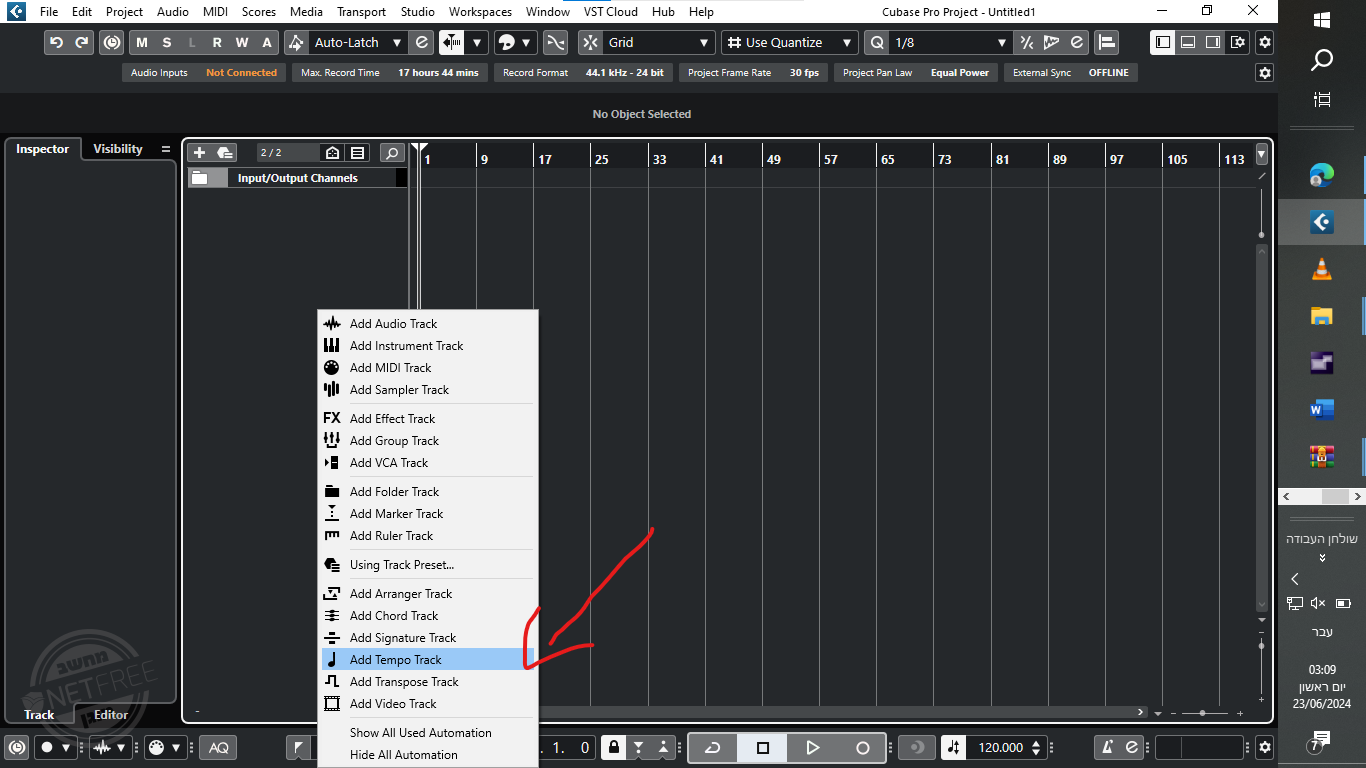Toggle Read automation R button for all tracks
Image resolution: width=1366 pixels, height=768 pixels.
(217, 43)
